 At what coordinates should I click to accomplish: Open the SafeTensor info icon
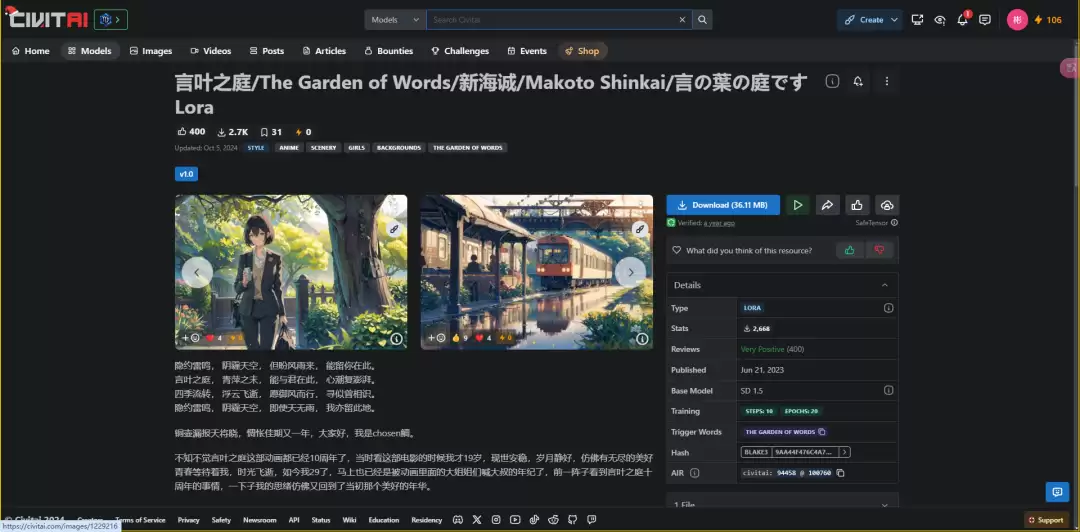894,223
